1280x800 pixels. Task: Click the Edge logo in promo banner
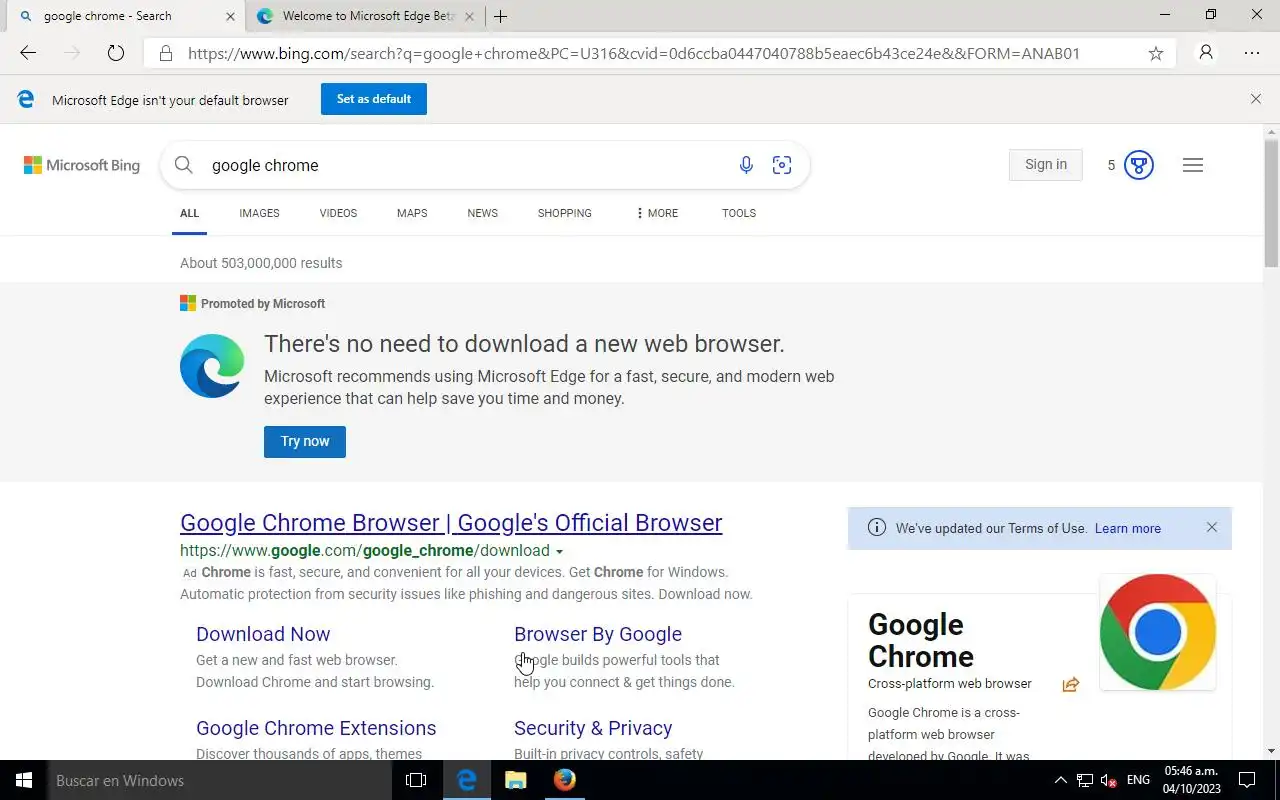pyautogui.click(x=212, y=366)
